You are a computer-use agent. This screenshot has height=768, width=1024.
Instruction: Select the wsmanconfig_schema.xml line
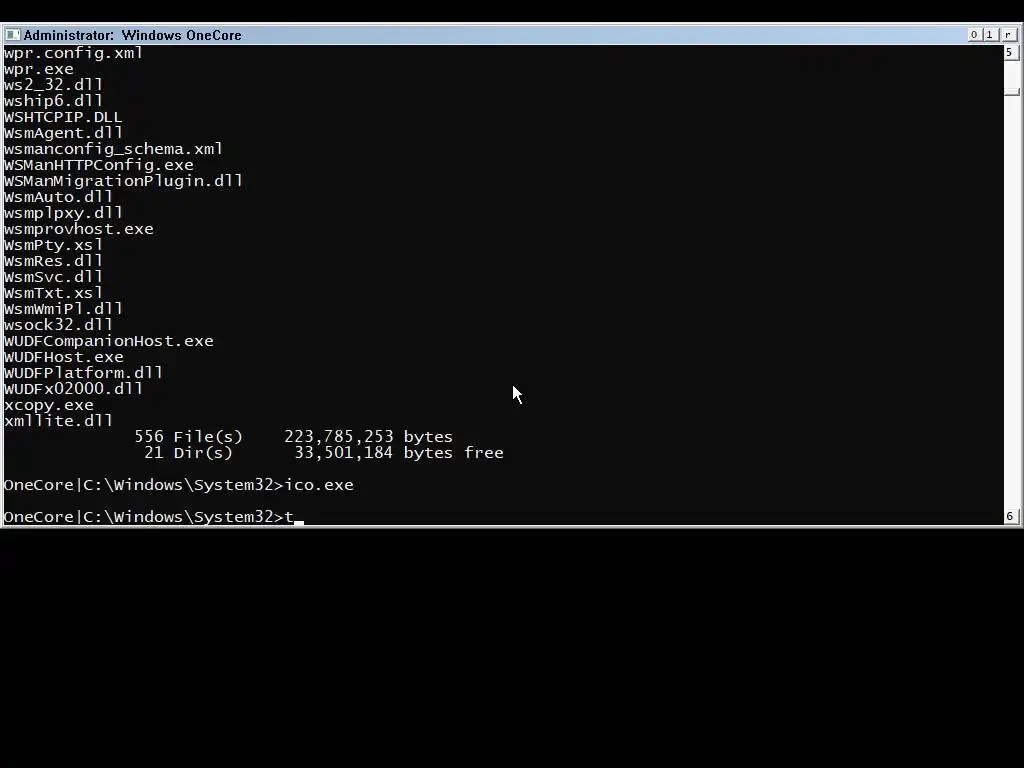[113, 149]
